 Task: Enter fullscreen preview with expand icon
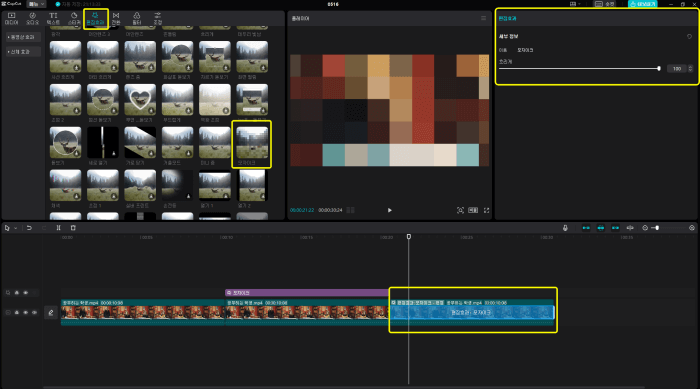(487, 210)
